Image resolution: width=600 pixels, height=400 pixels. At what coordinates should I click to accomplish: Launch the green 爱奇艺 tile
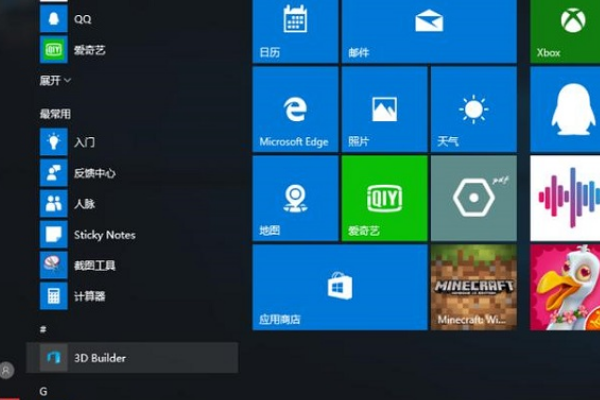coord(385,198)
